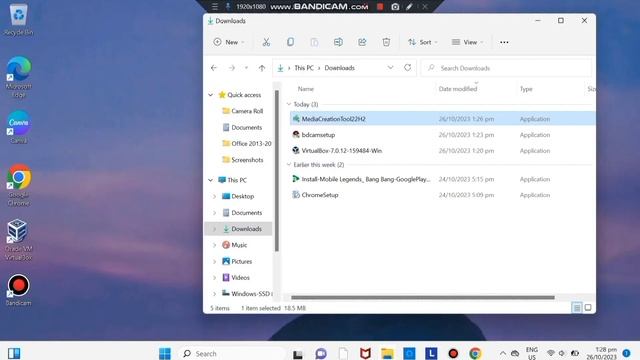Click the Search Downloads input field
Viewport: 640px width, 360px height.
pyautogui.click(x=506, y=68)
